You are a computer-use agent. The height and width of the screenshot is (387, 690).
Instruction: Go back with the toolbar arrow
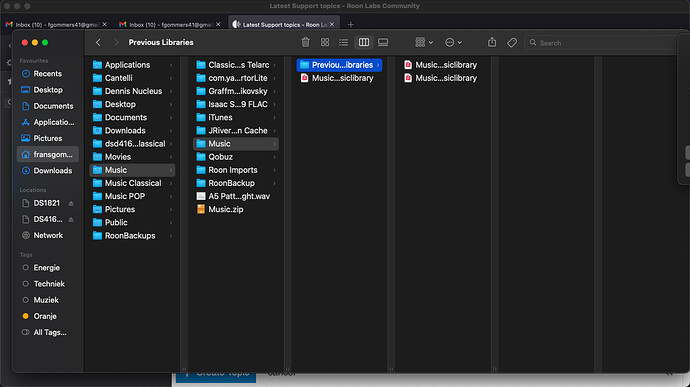coord(98,43)
